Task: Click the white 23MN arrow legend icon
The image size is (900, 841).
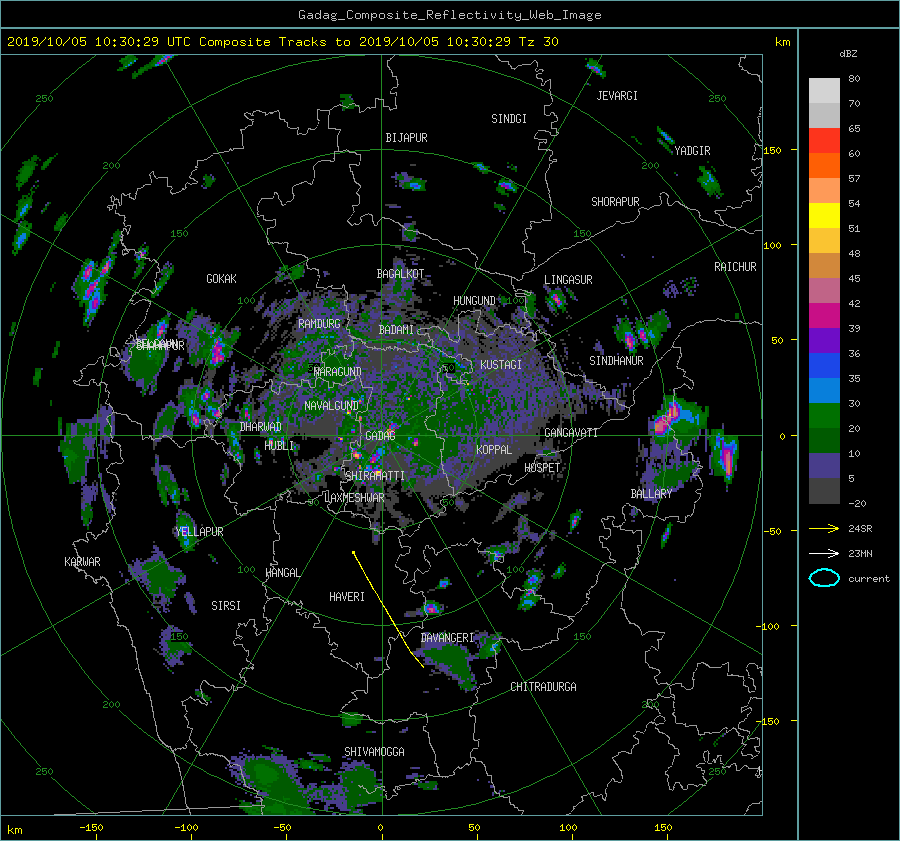Action: pos(824,553)
